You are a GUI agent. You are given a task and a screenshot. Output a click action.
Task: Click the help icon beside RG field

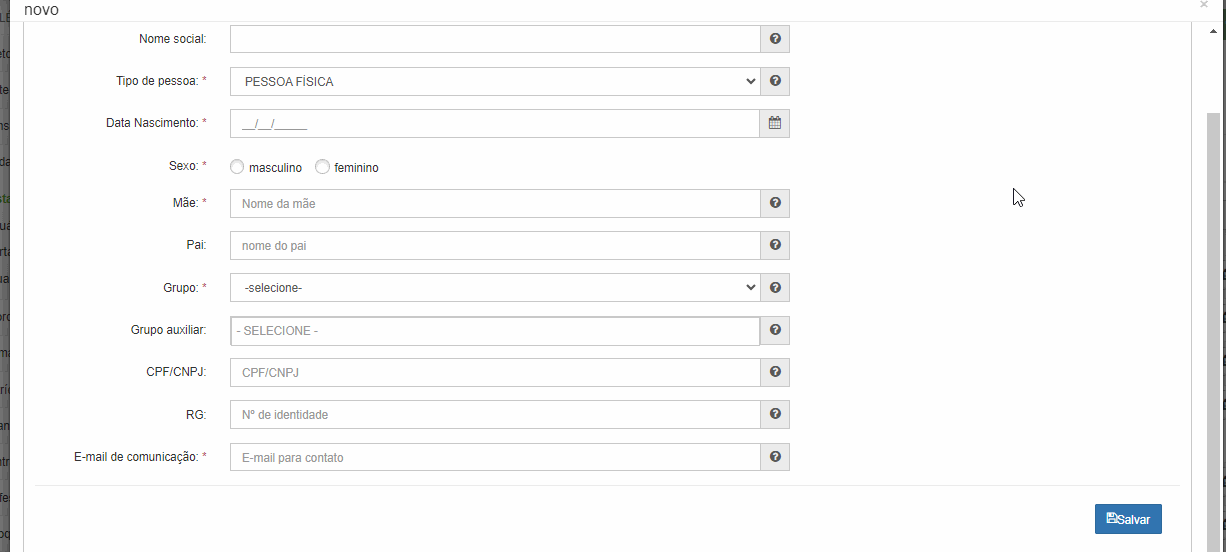point(775,414)
